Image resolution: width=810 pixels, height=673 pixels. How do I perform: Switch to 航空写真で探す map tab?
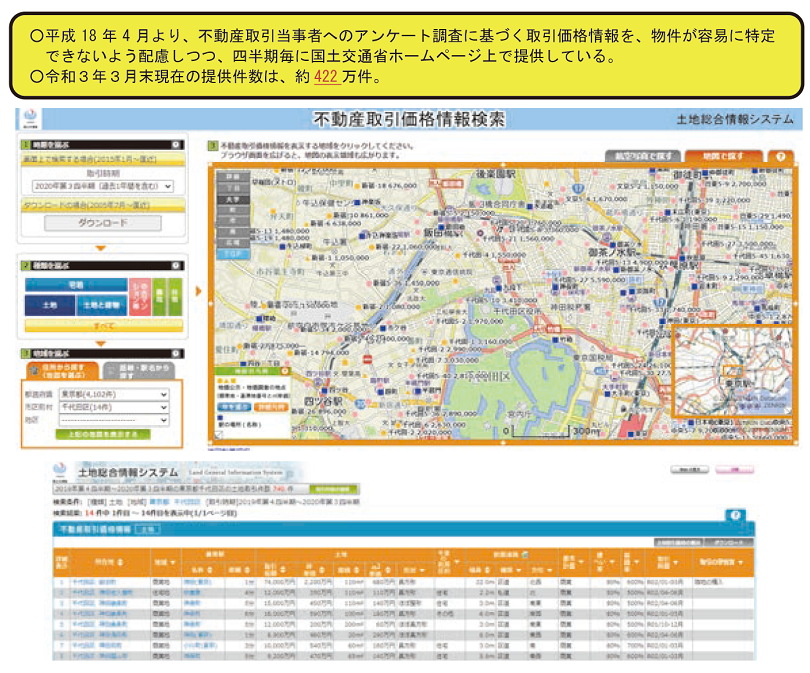(643, 156)
